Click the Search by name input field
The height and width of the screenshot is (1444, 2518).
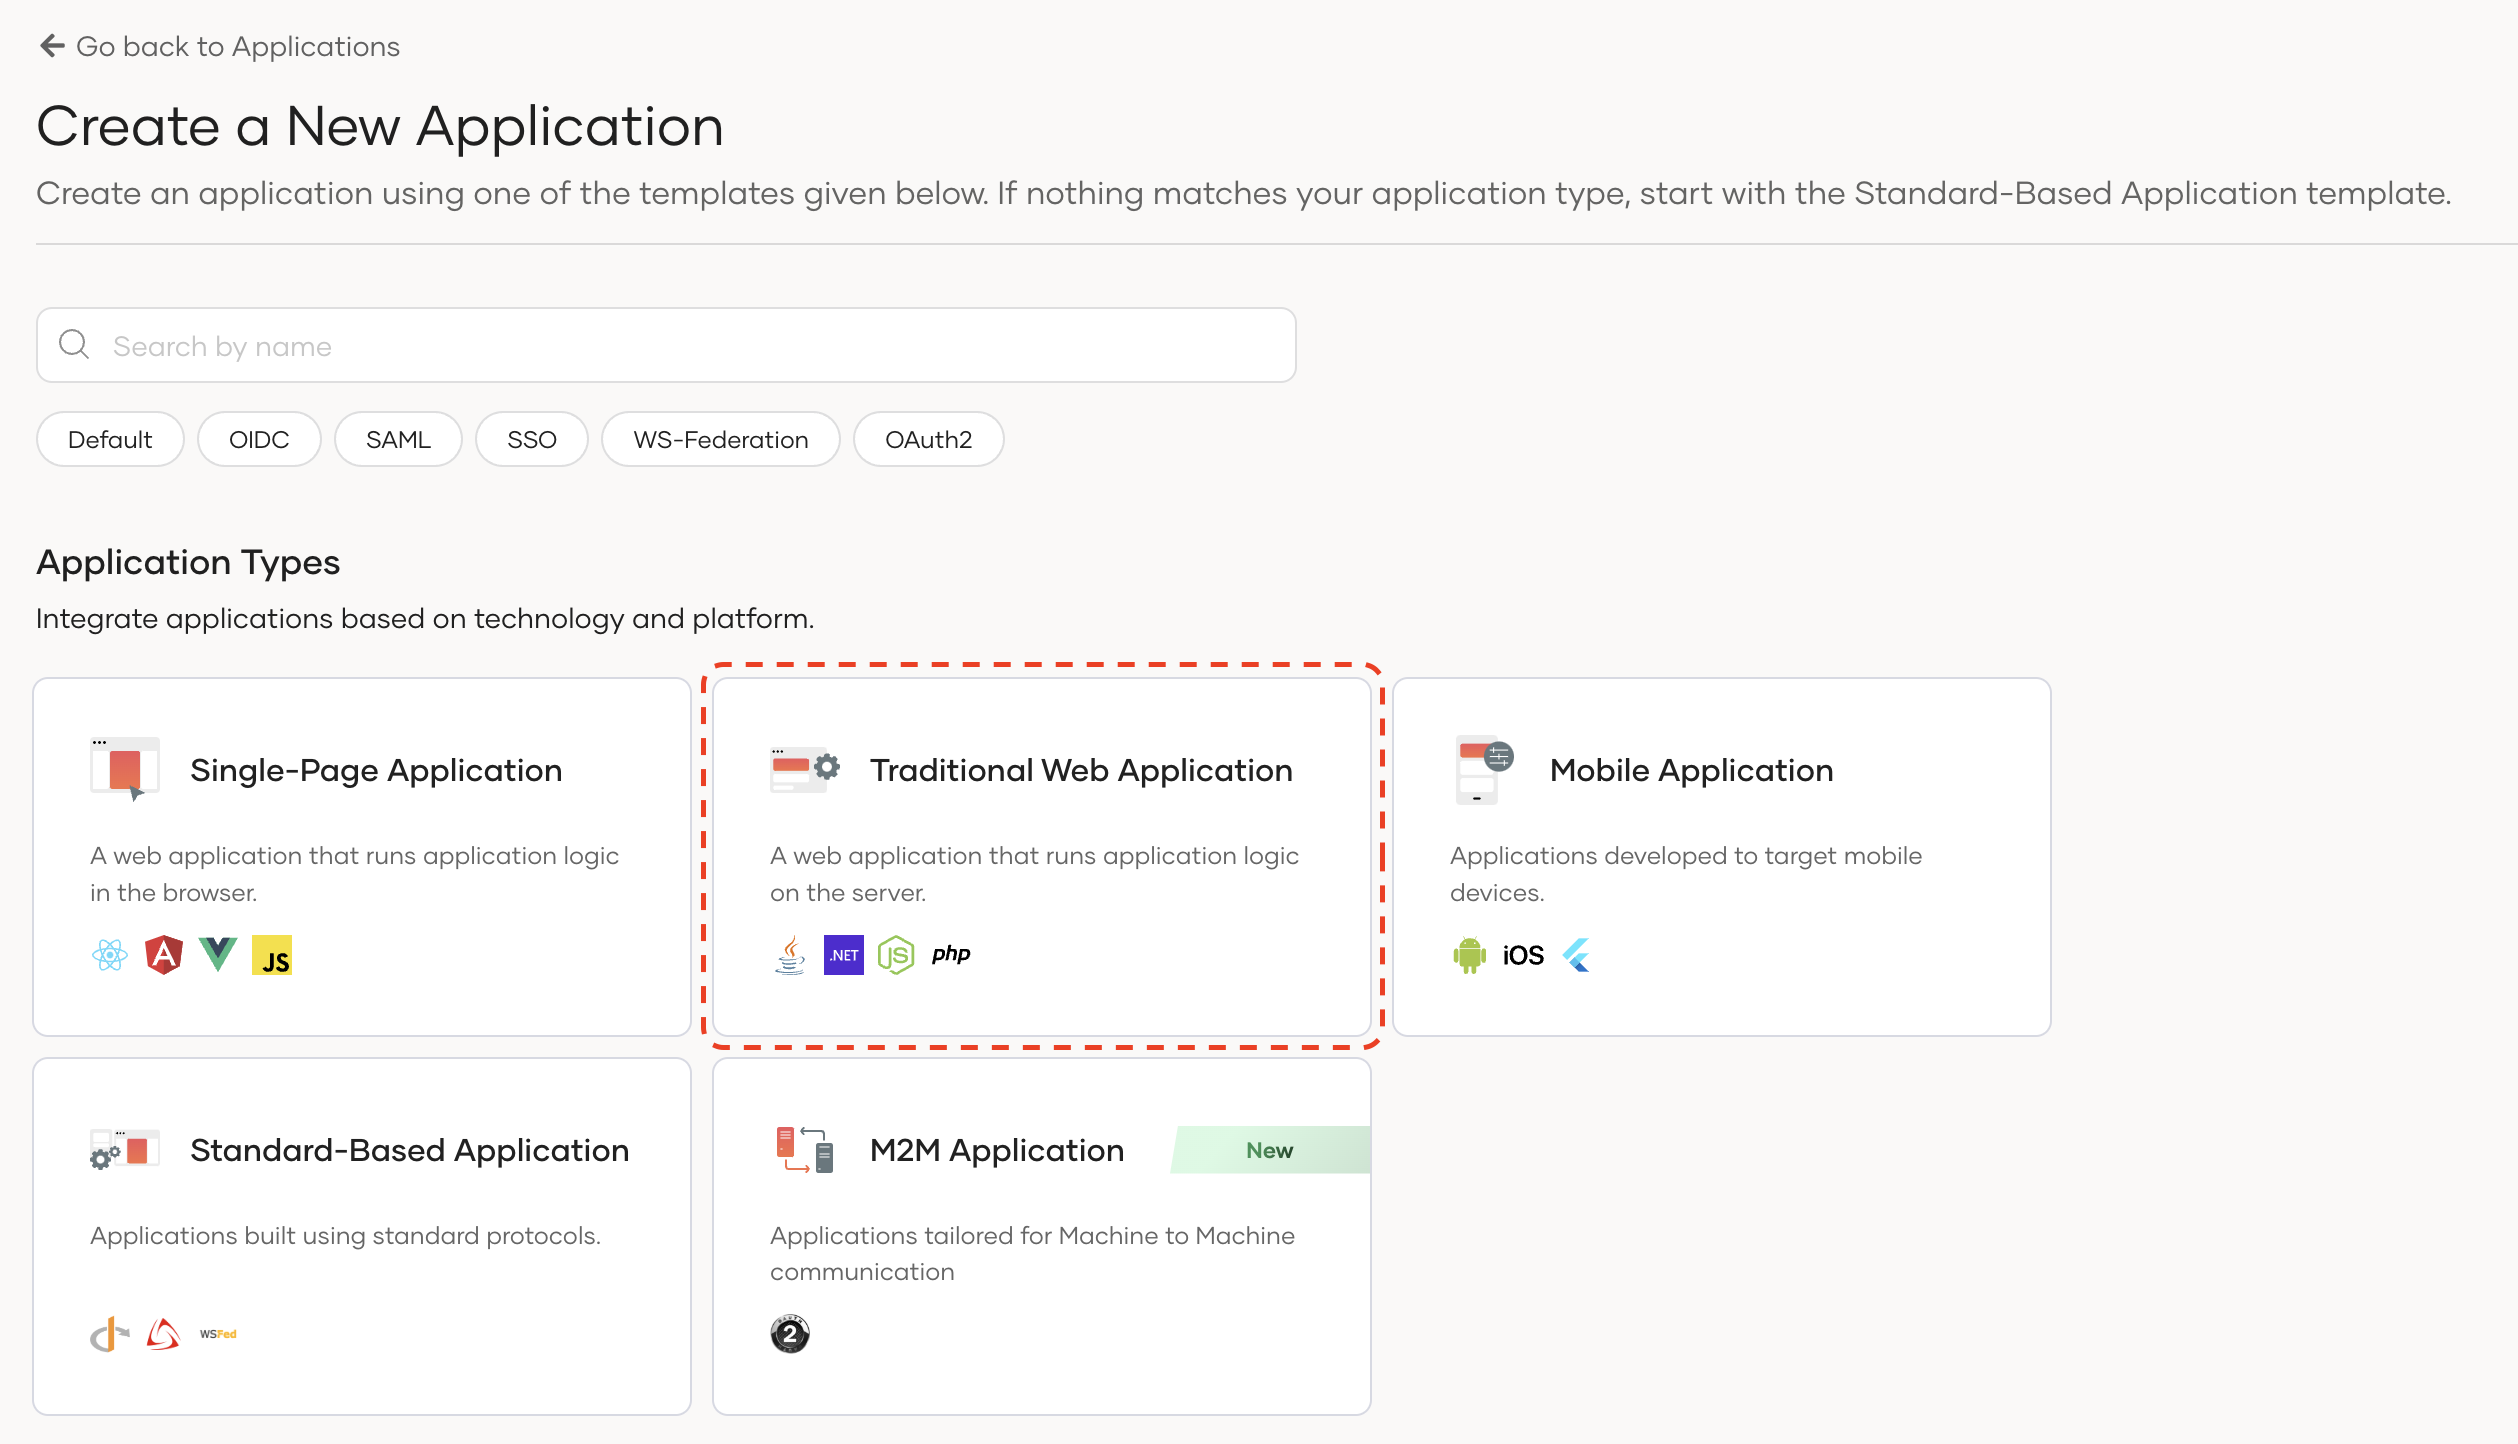665,344
